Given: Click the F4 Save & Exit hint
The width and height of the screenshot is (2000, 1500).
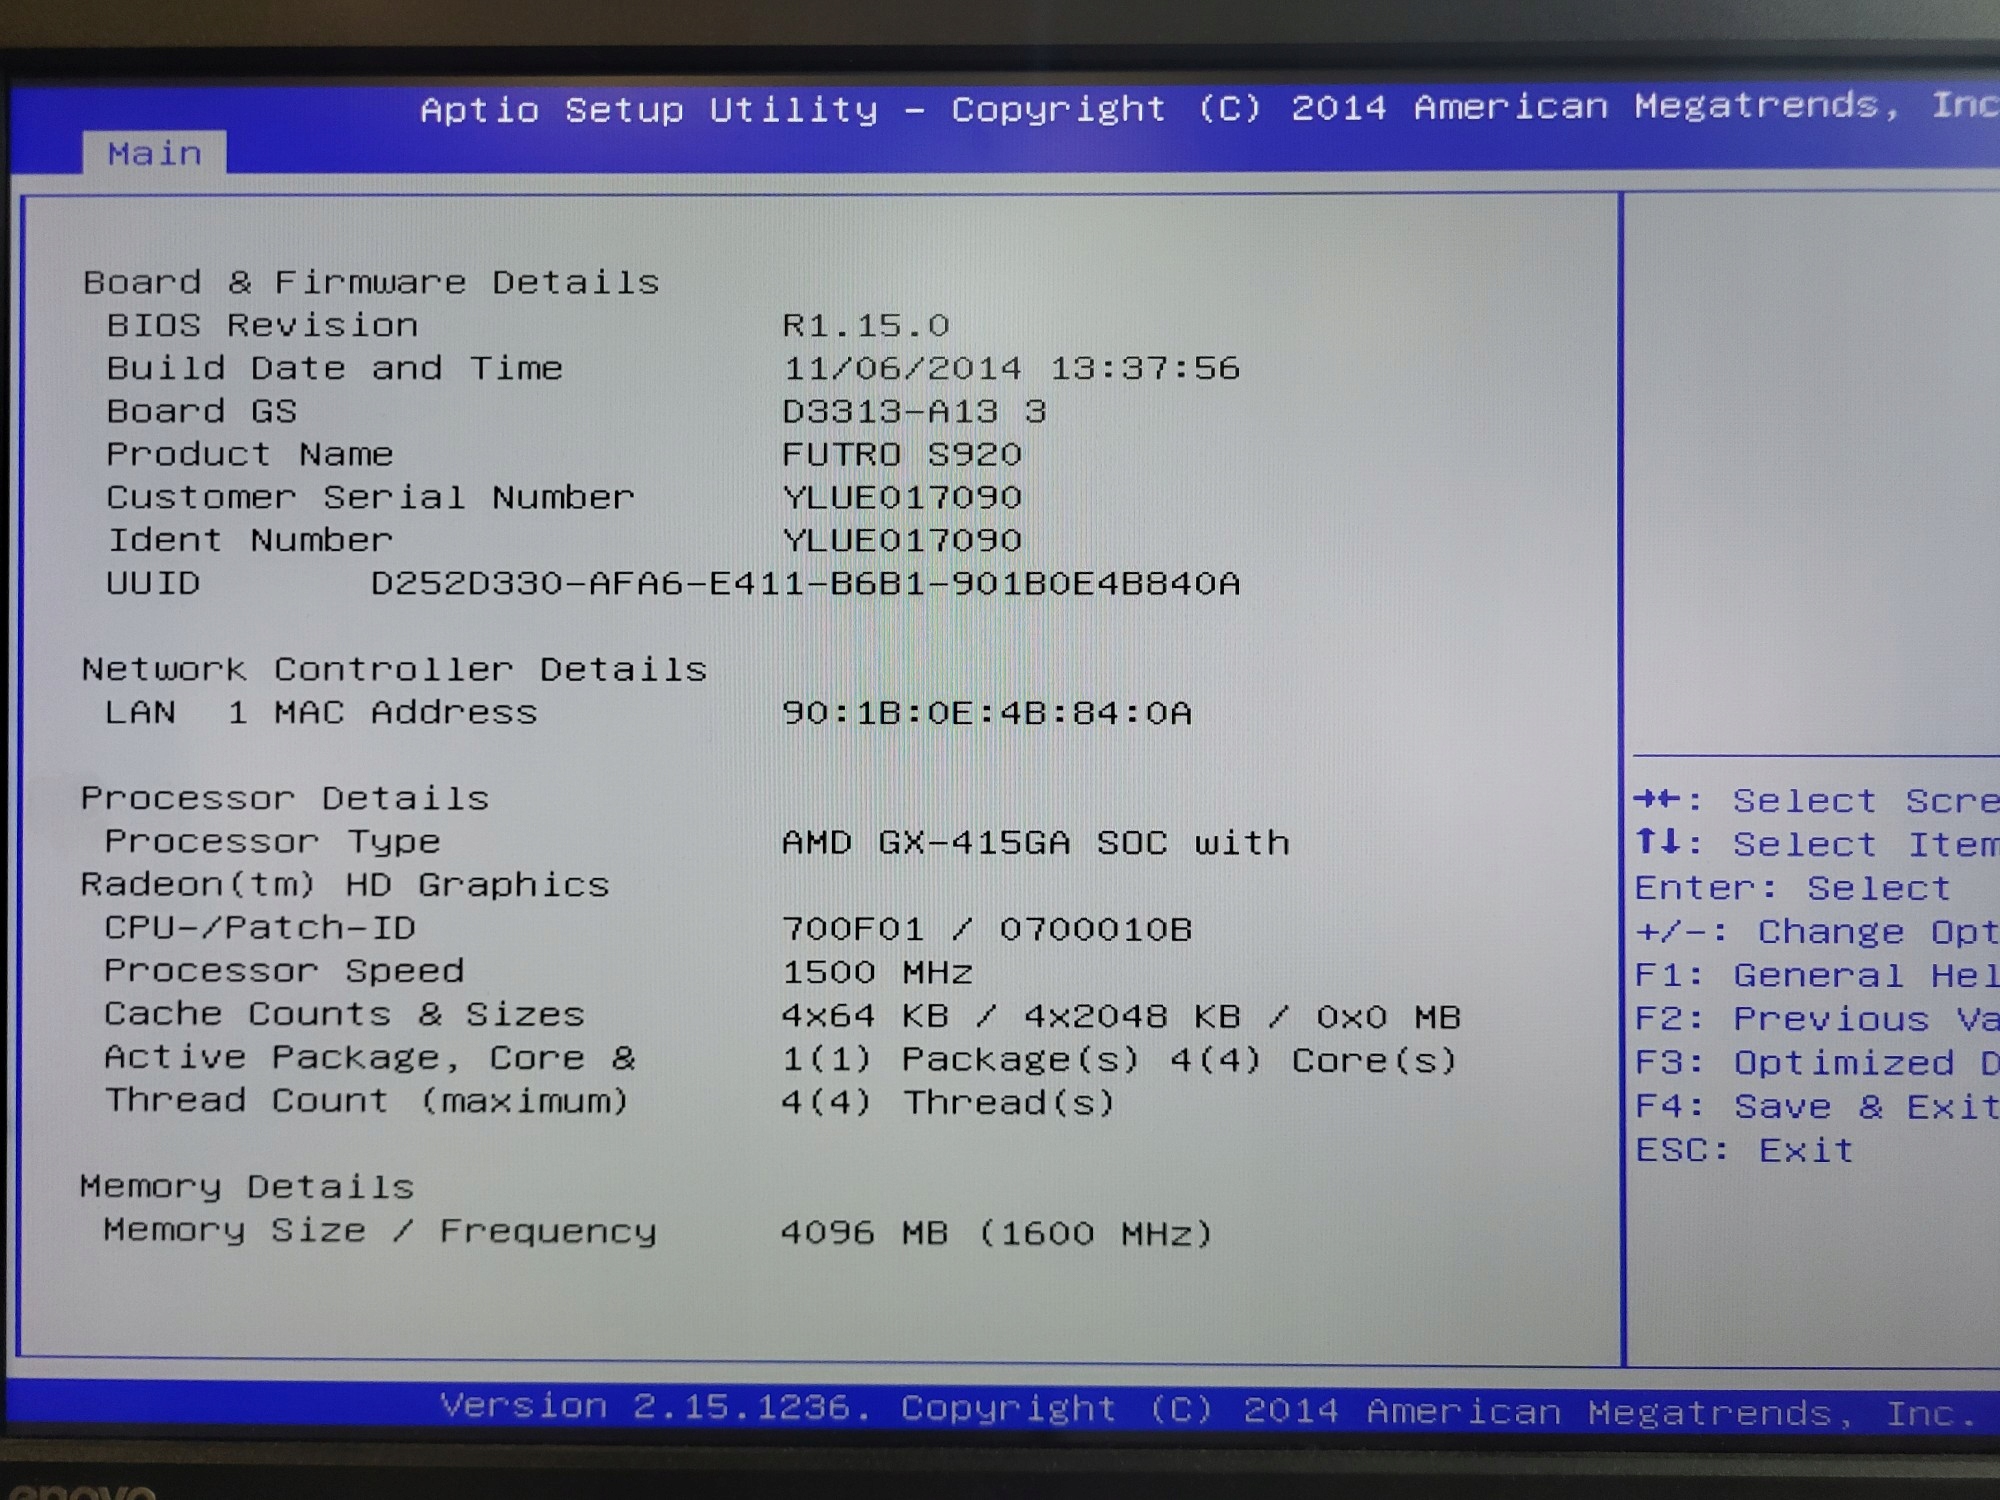Looking at the screenshot, I should [1815, 1107].
